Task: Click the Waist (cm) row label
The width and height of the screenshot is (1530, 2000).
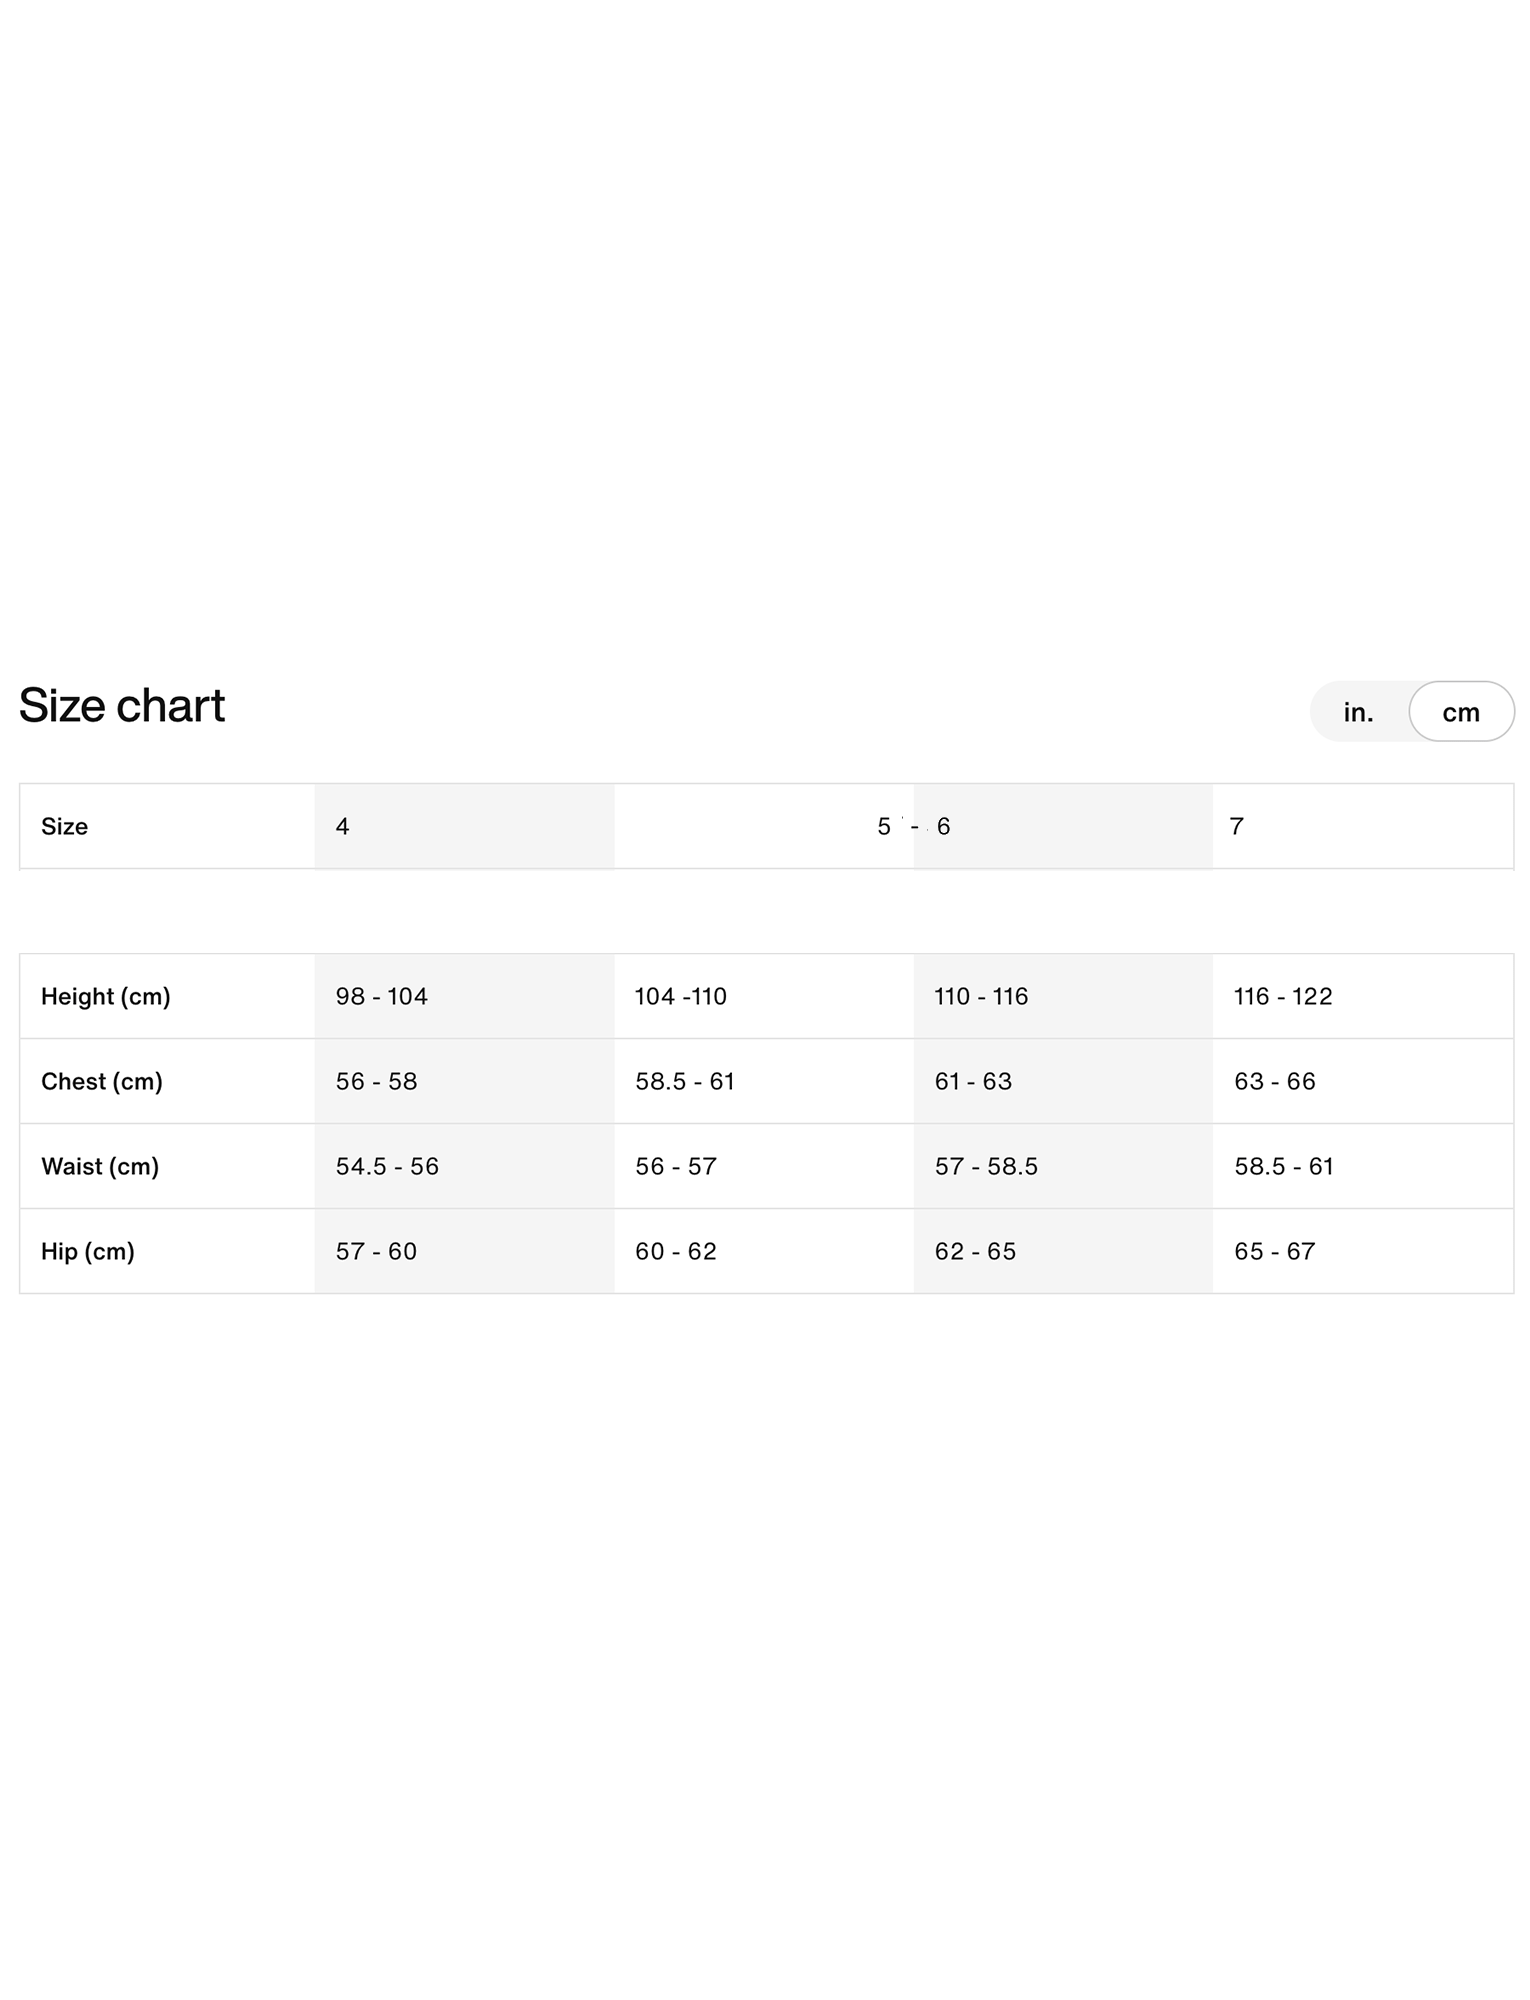Action: pyautogui.click(x=99, y=1166)
